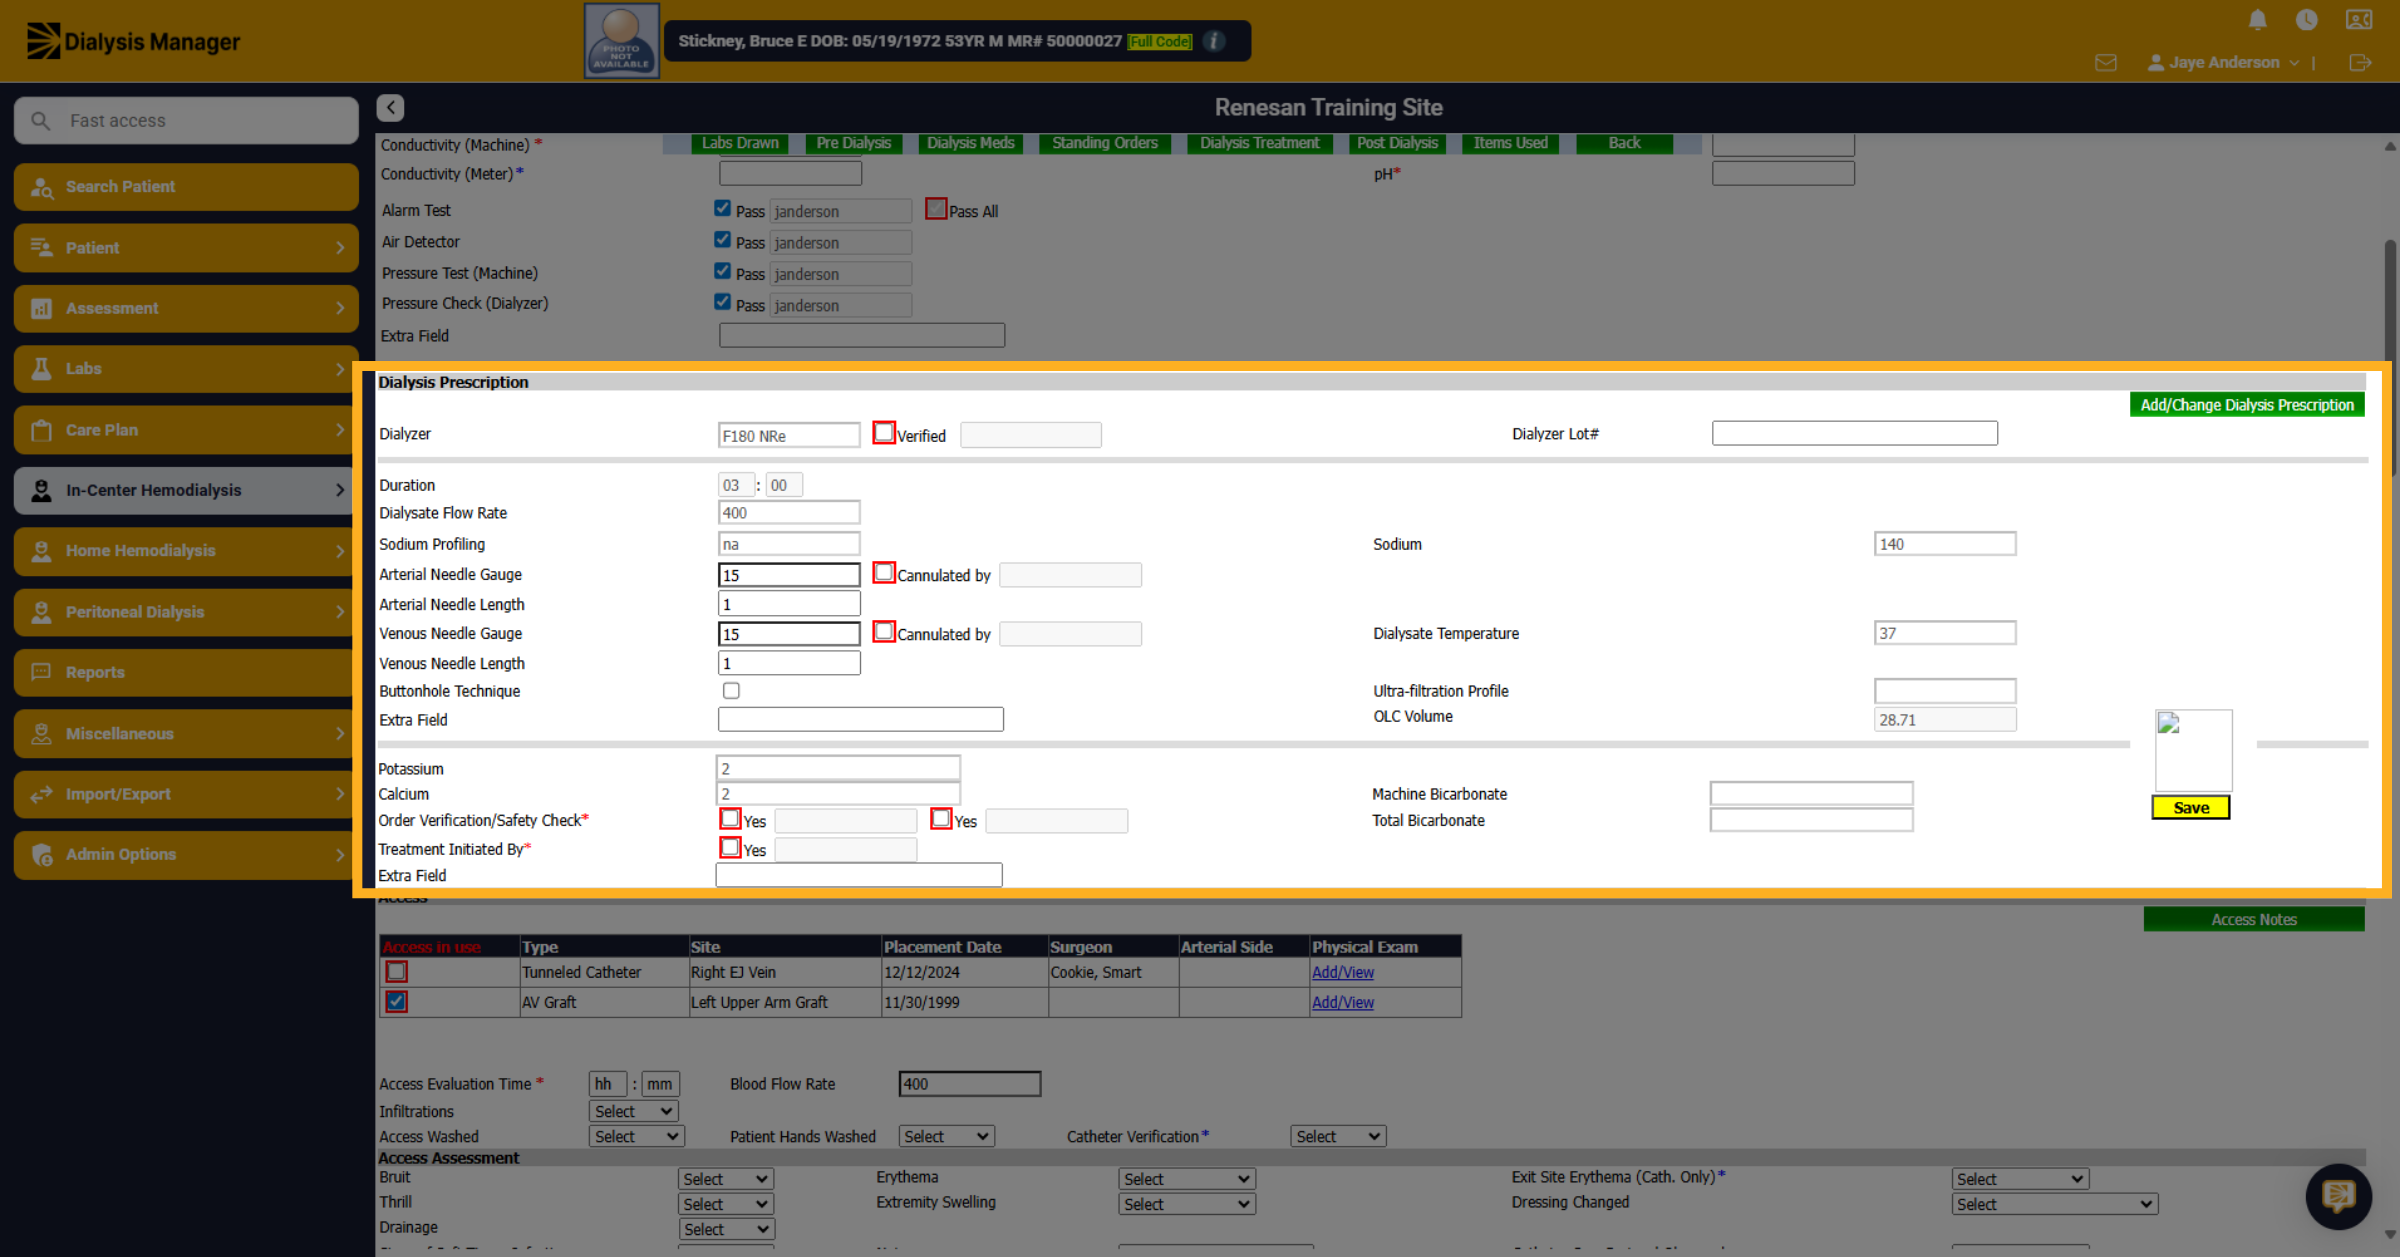This screenshot has width=2400, height=1257.
Task: Open the chat support bubble icon
Action: pyautogui.click(x=2338, y=1195)
